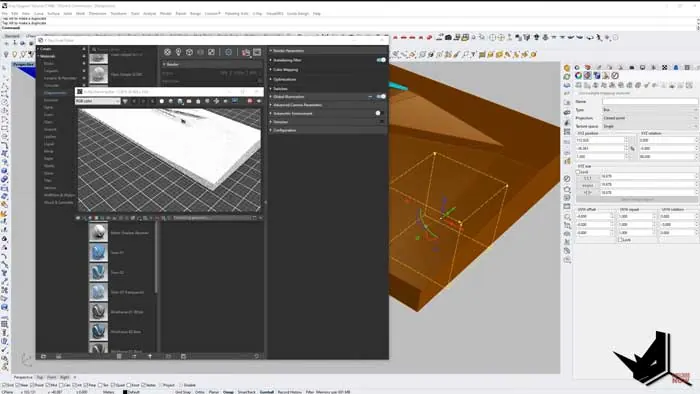Click the crossed-circle icon in properties panel second row

(615, 76)
